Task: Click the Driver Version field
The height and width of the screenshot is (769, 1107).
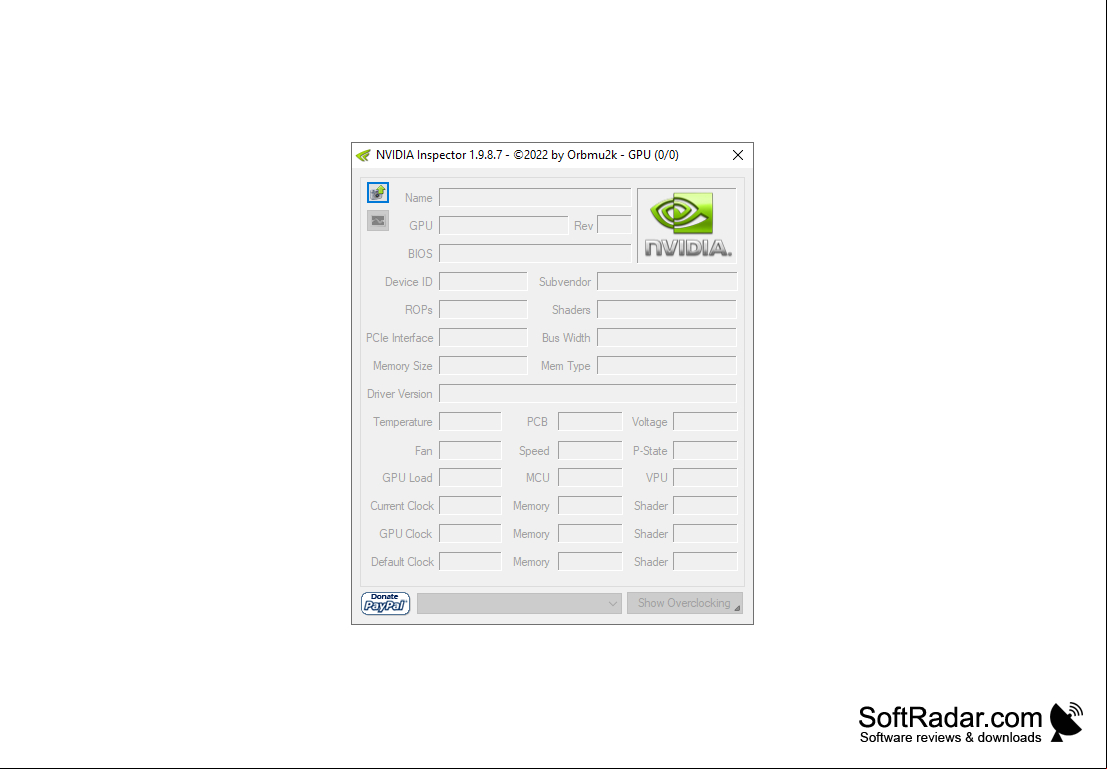Action: (x=588, y=393)
